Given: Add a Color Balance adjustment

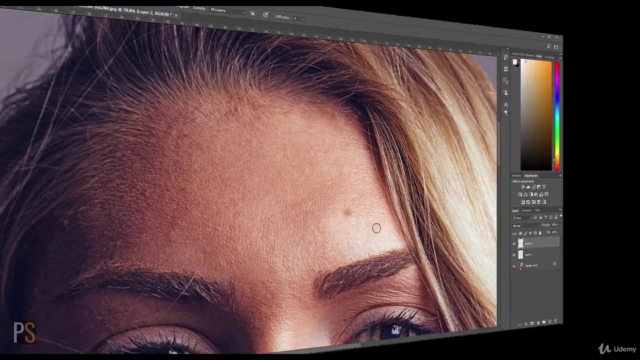Looking at the screenshot, I should coord(526,194).
